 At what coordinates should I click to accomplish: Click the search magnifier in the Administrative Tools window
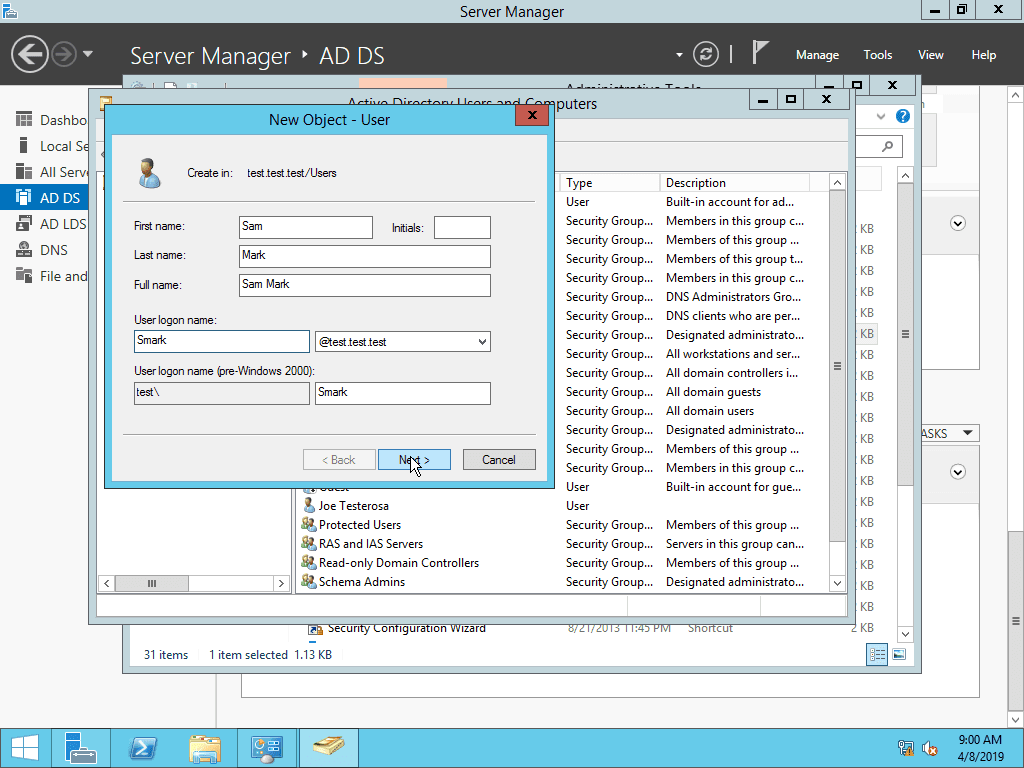[x=887, y=146]
